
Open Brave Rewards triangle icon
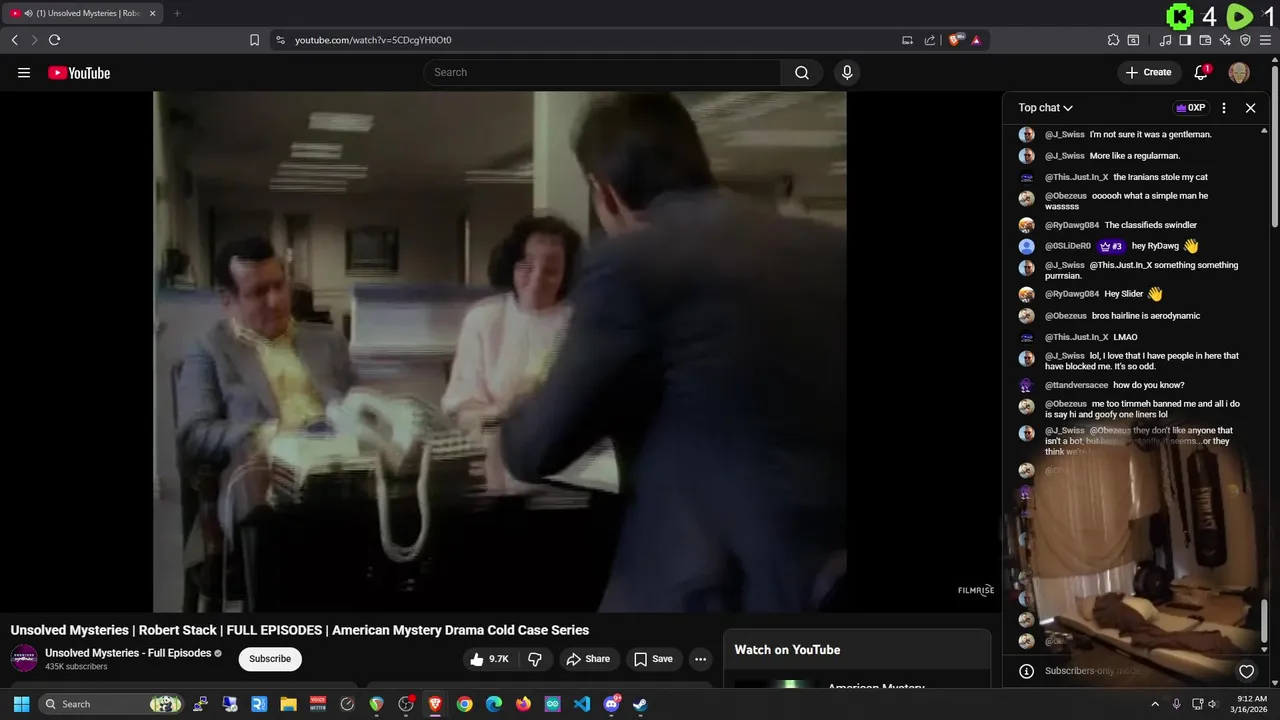[976, 40]
